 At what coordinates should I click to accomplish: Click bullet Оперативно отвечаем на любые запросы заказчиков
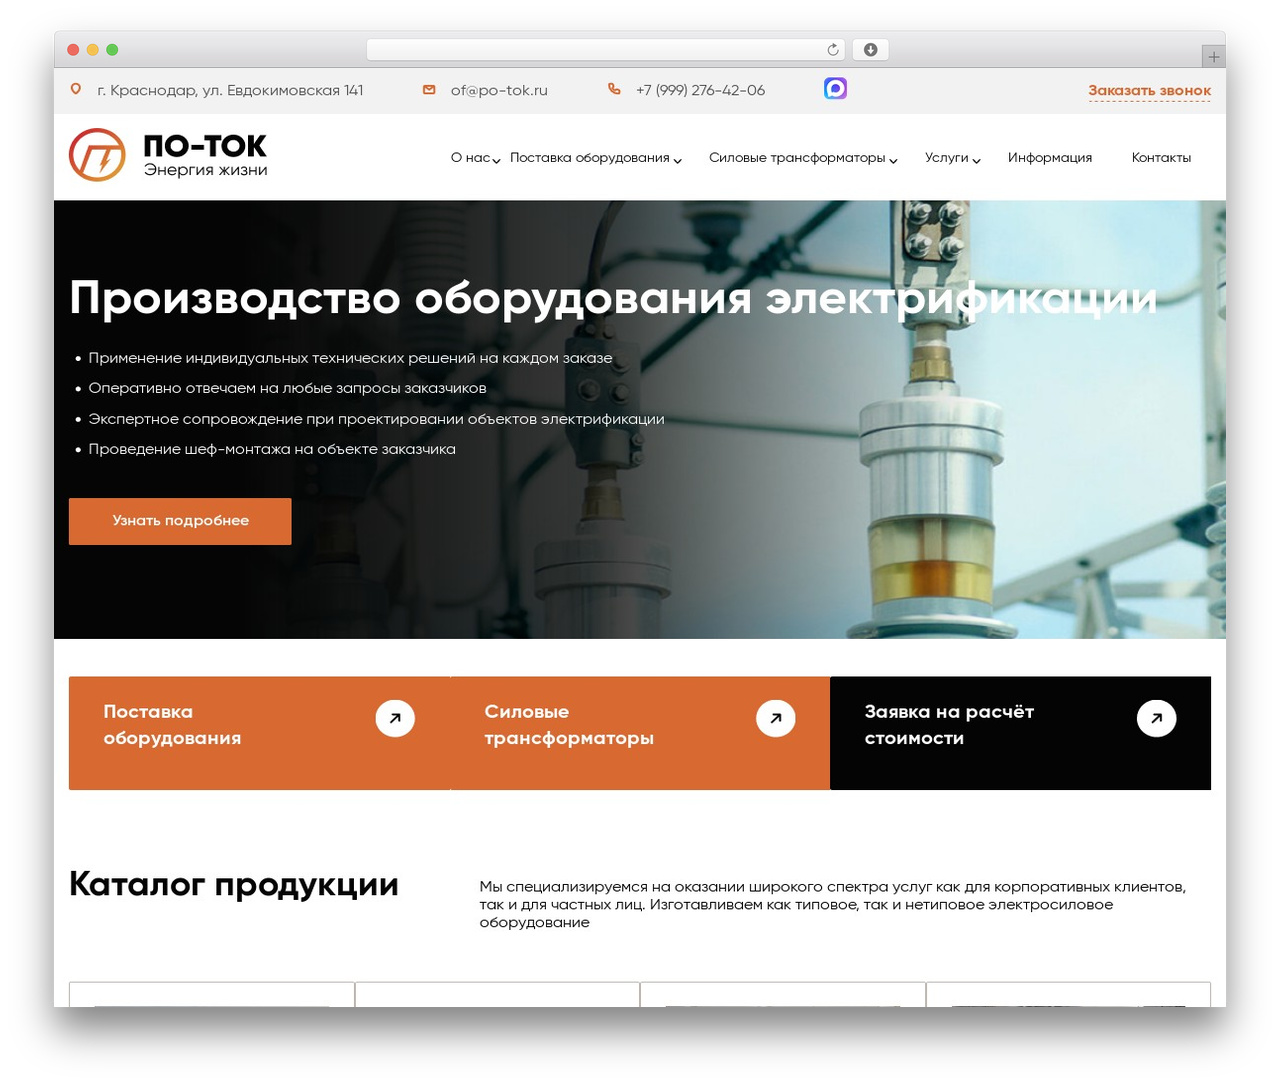point(287,388)
